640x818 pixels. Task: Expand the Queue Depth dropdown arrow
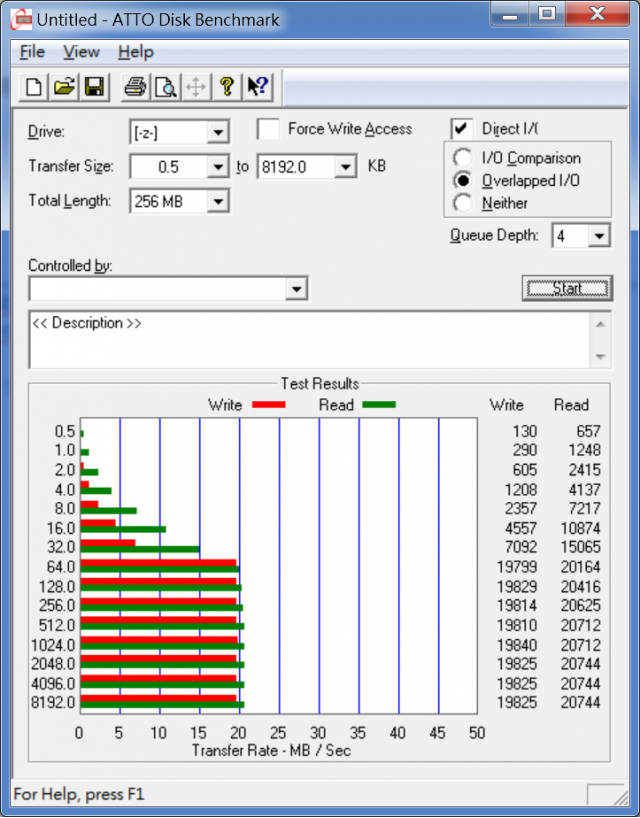point(599,236)
